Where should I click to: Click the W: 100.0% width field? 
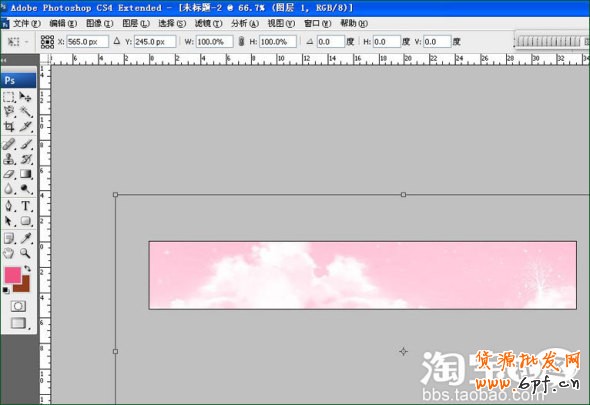pos(214,42)
